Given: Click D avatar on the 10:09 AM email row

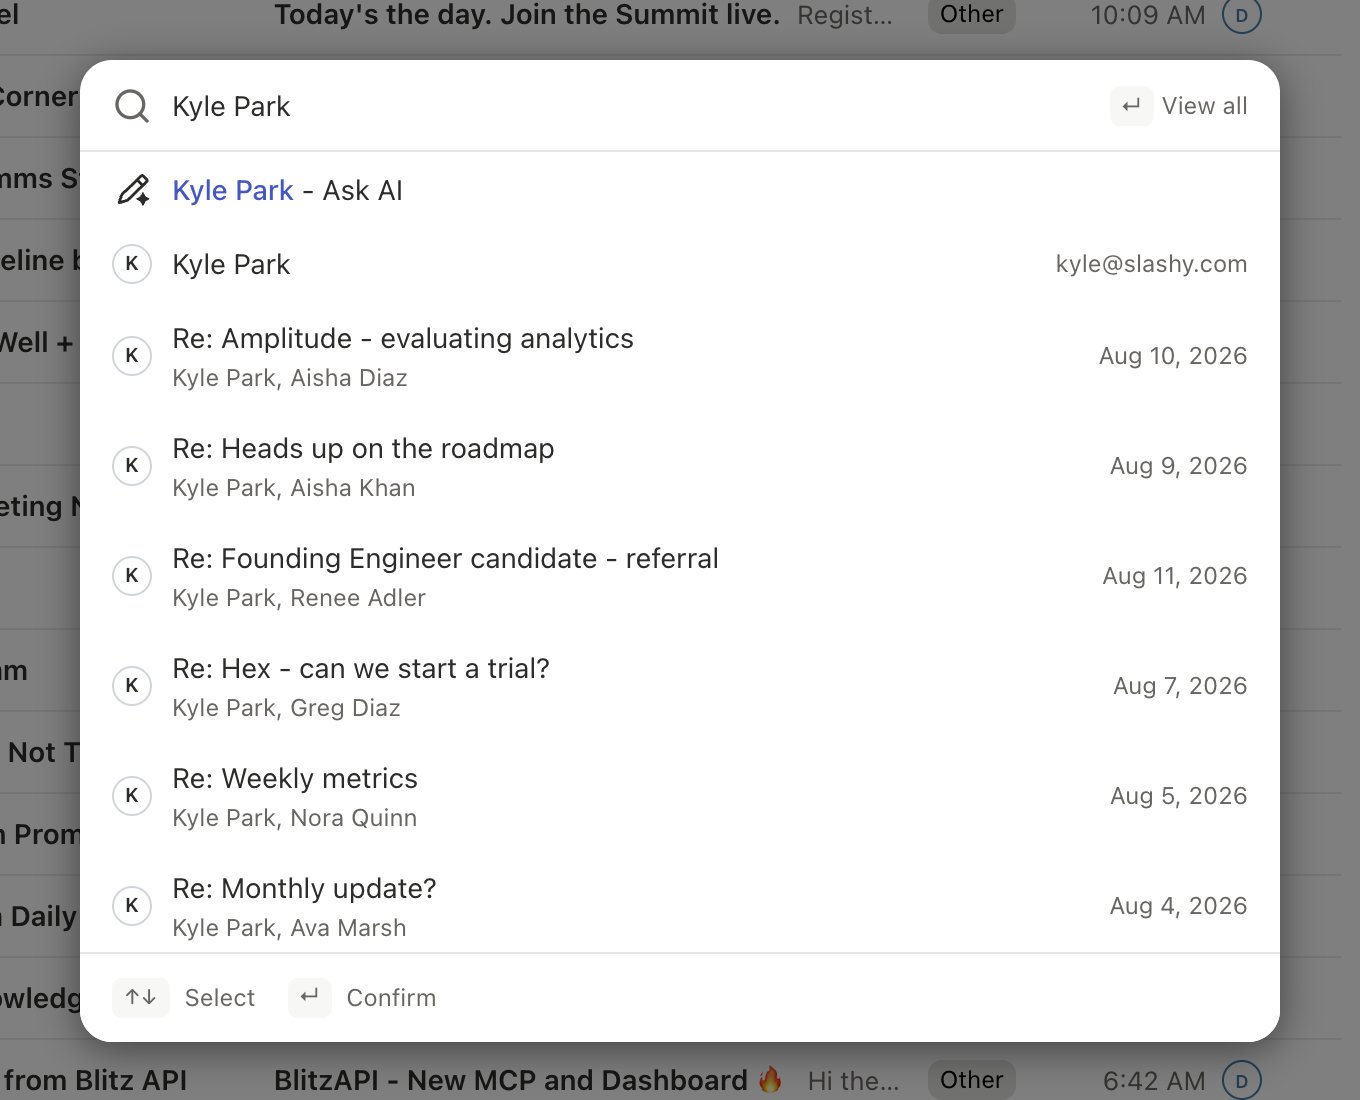Looking at the screenshot, I should [1242, 15].
